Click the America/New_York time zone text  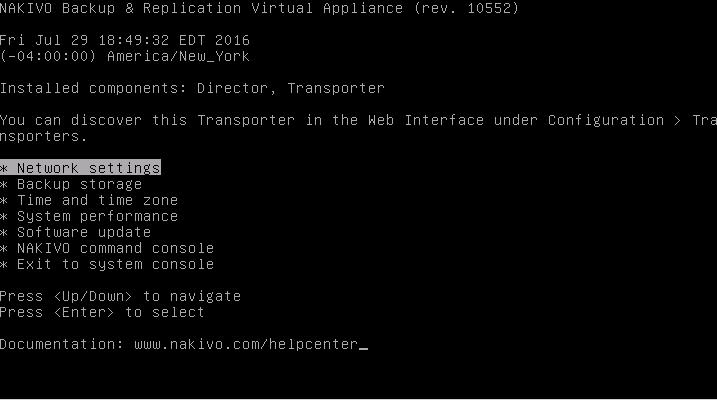point(178,56)
